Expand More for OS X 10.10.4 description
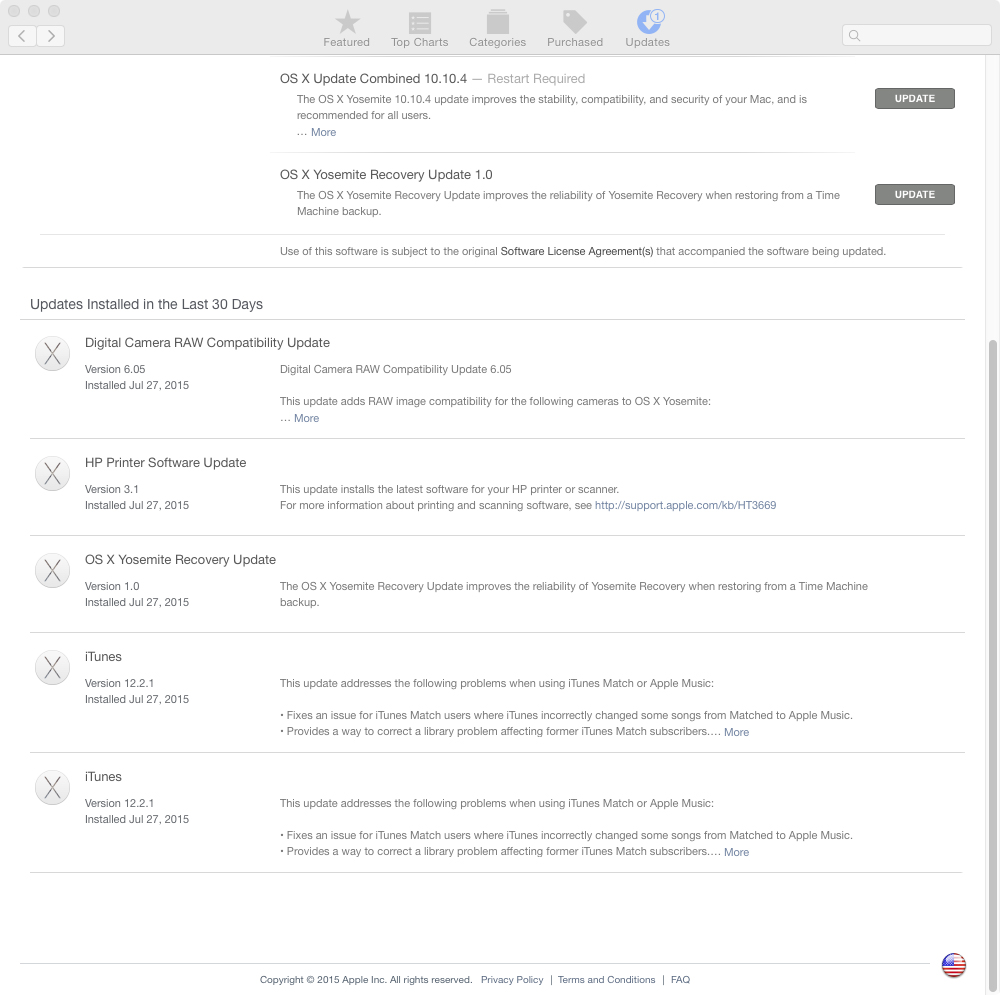This screenshot has width=1000, height=995. coord(323,132)
